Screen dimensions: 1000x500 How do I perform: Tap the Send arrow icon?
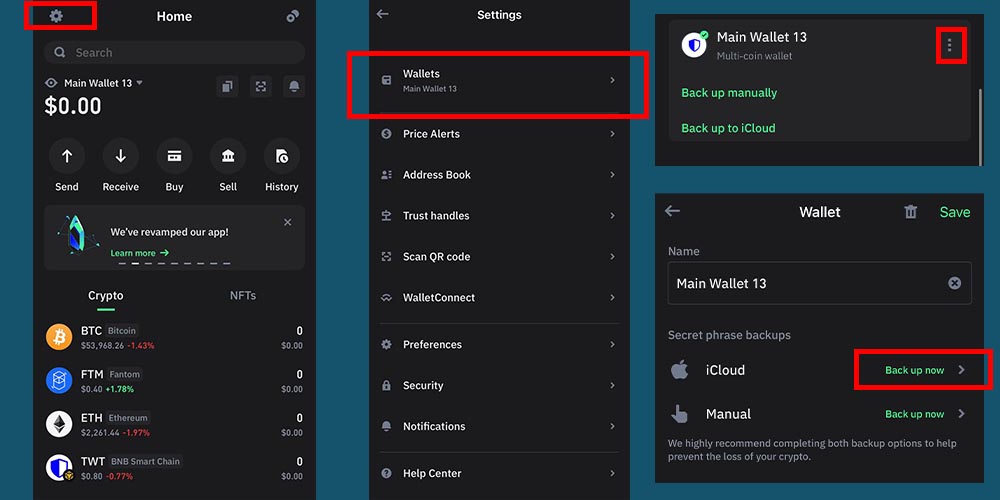click(67, 156)
